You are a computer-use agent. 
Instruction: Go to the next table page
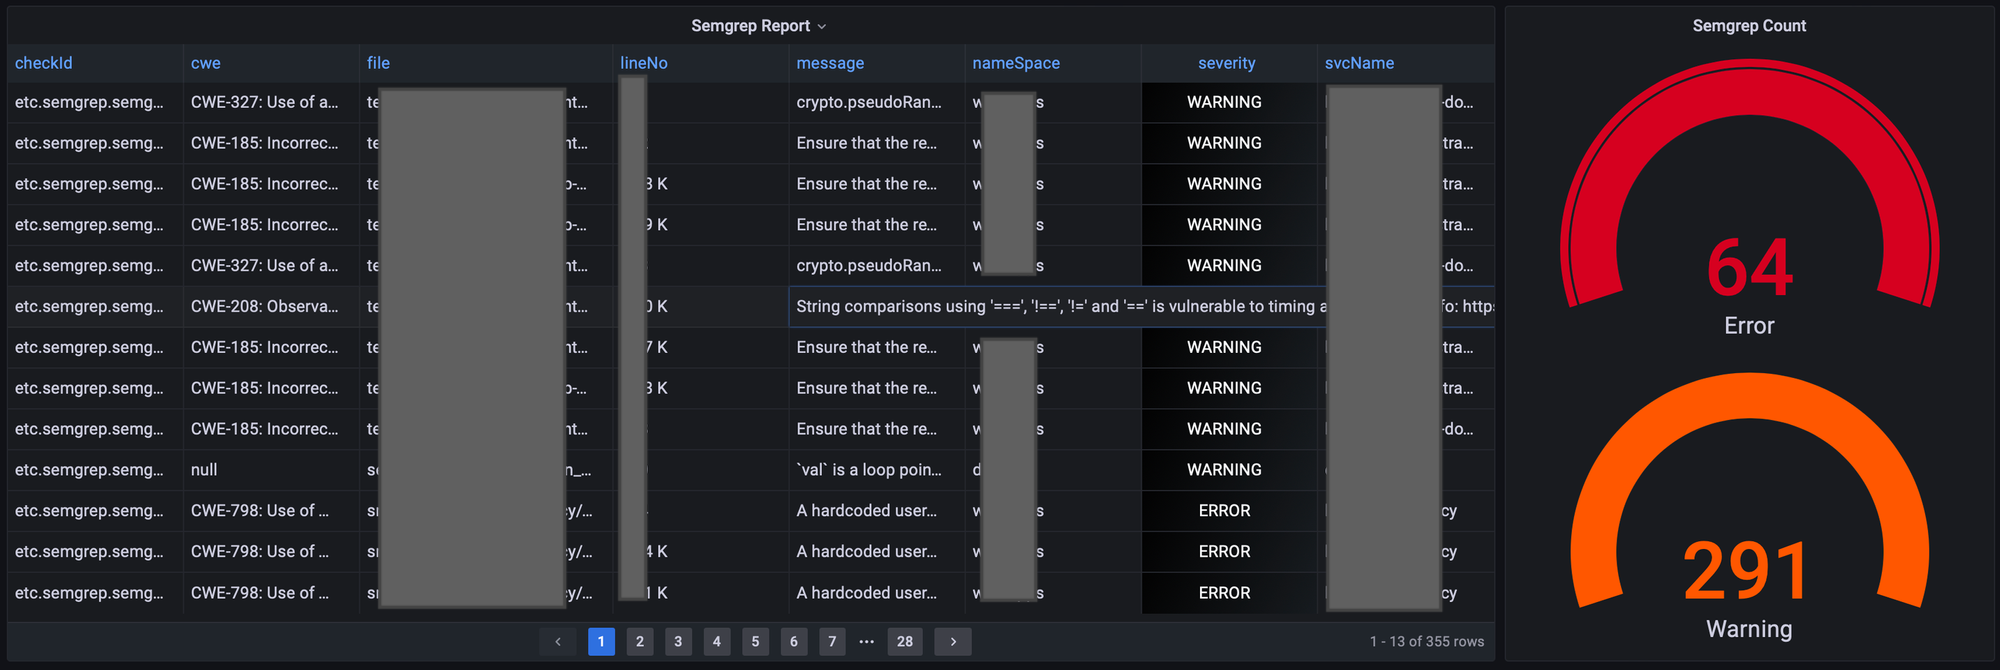953,642
